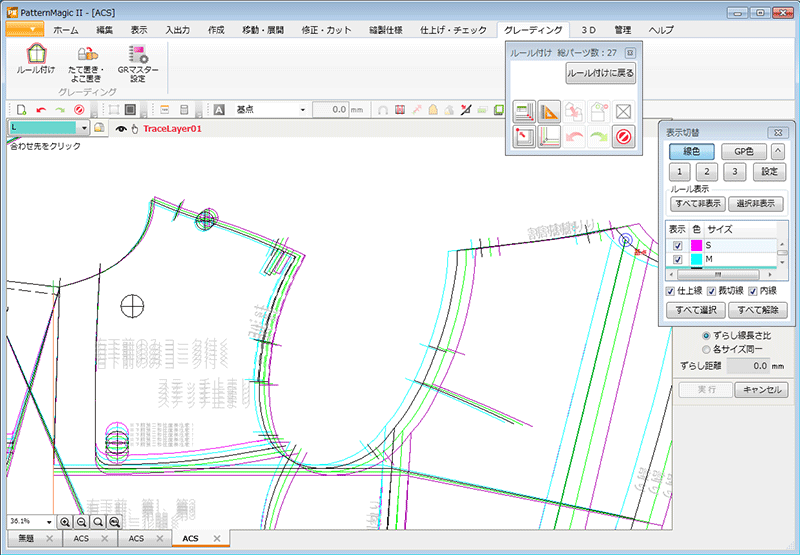The height and width of the screenshot is (555, 800).
Task: Click the red cancel icon in ルール付け panel
Action: click(x=623, y=137)
